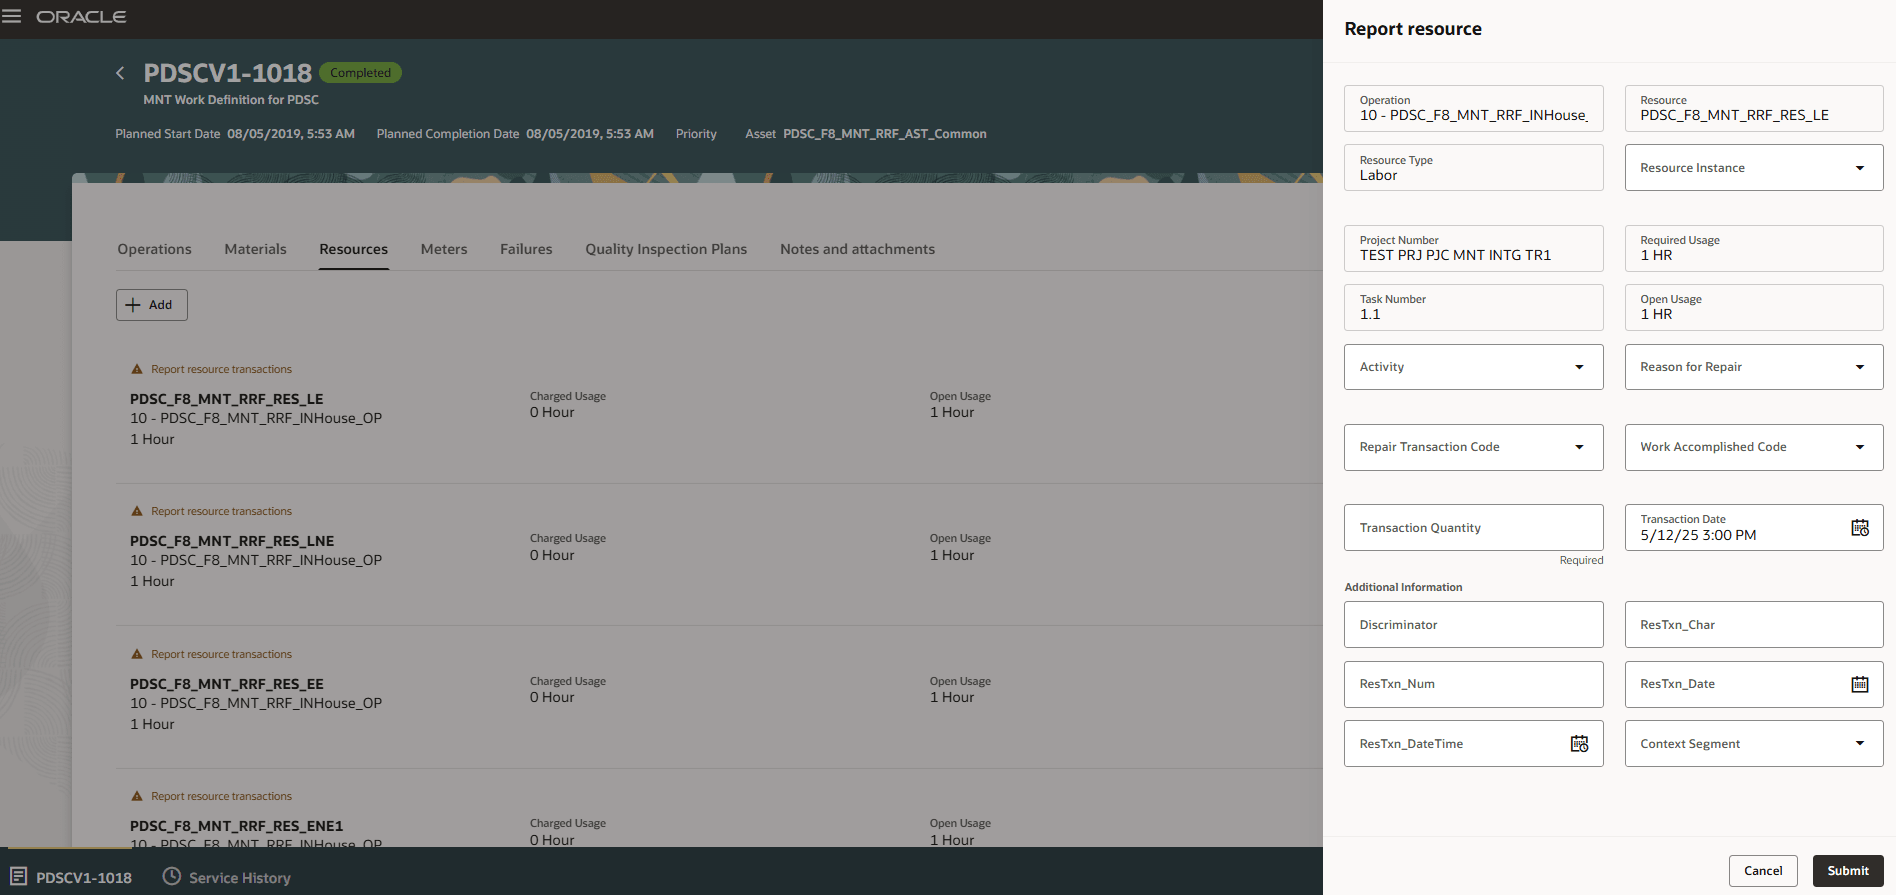Click the Resource Type Labor field
Image resolution: width=1896 pixels, height=895 pixels.
tap(1474, 168)
